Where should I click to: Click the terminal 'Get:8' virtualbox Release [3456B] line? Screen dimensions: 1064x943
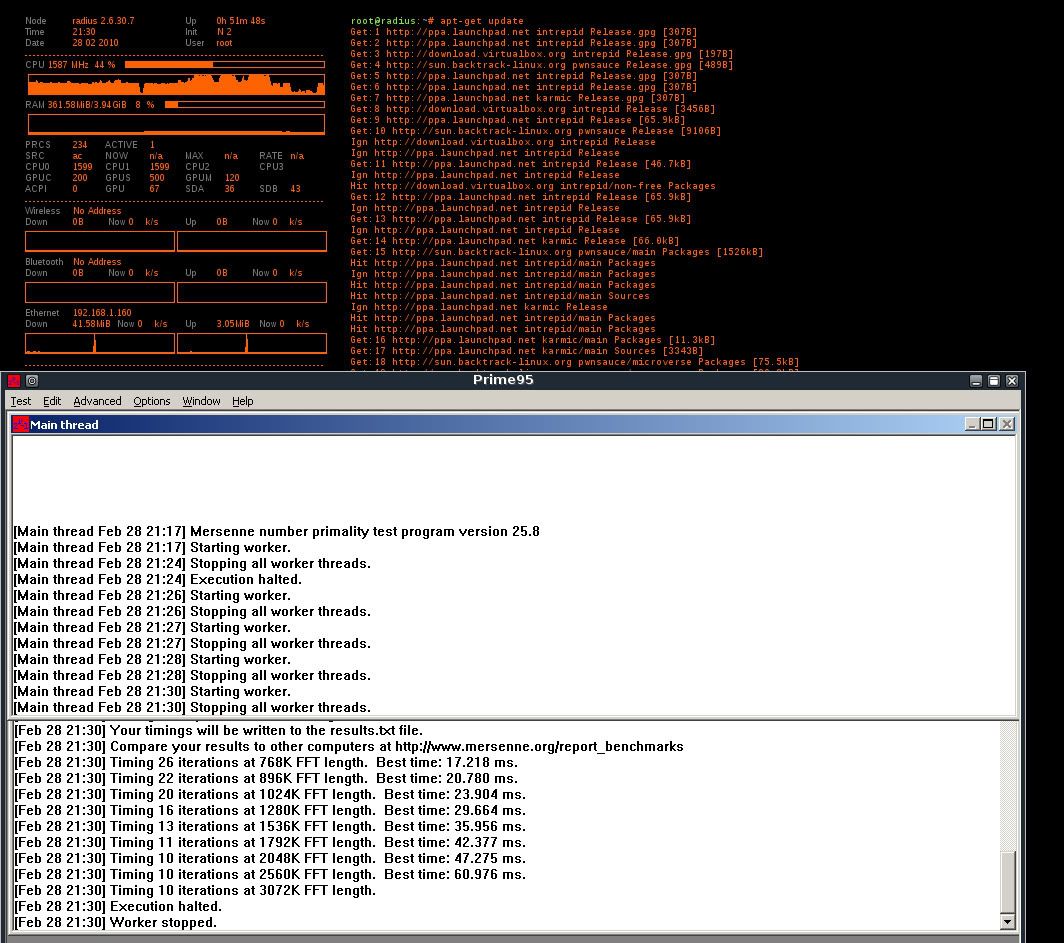pos(533,109)
